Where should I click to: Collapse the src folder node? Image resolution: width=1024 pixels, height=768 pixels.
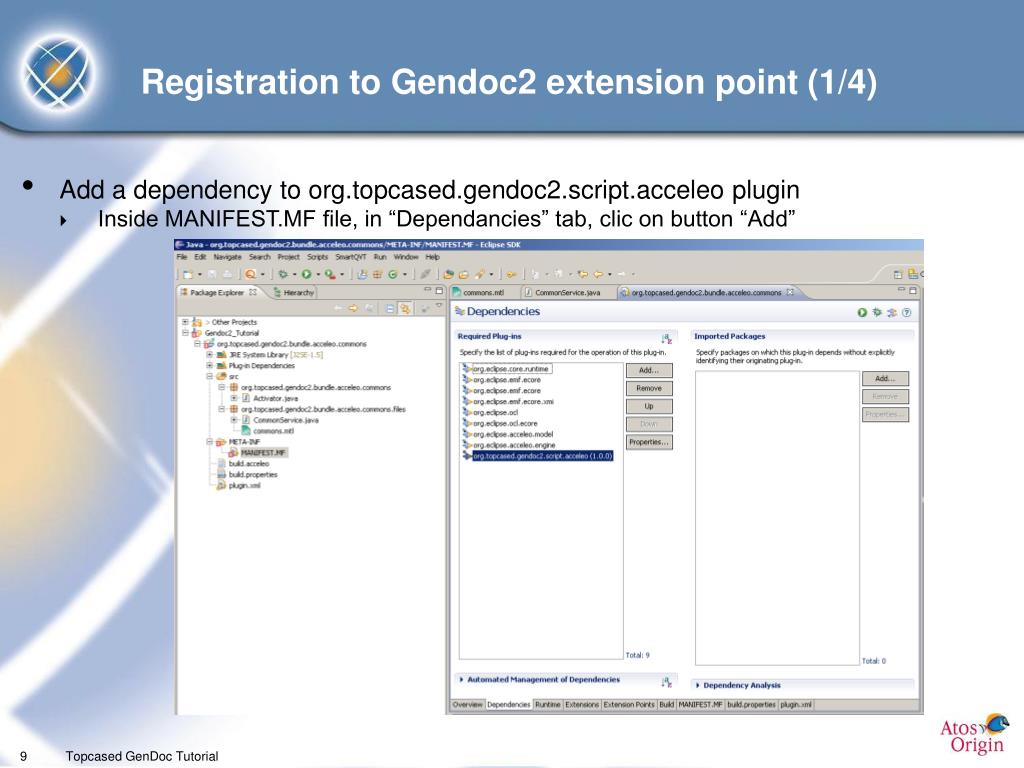pos(210,376)
